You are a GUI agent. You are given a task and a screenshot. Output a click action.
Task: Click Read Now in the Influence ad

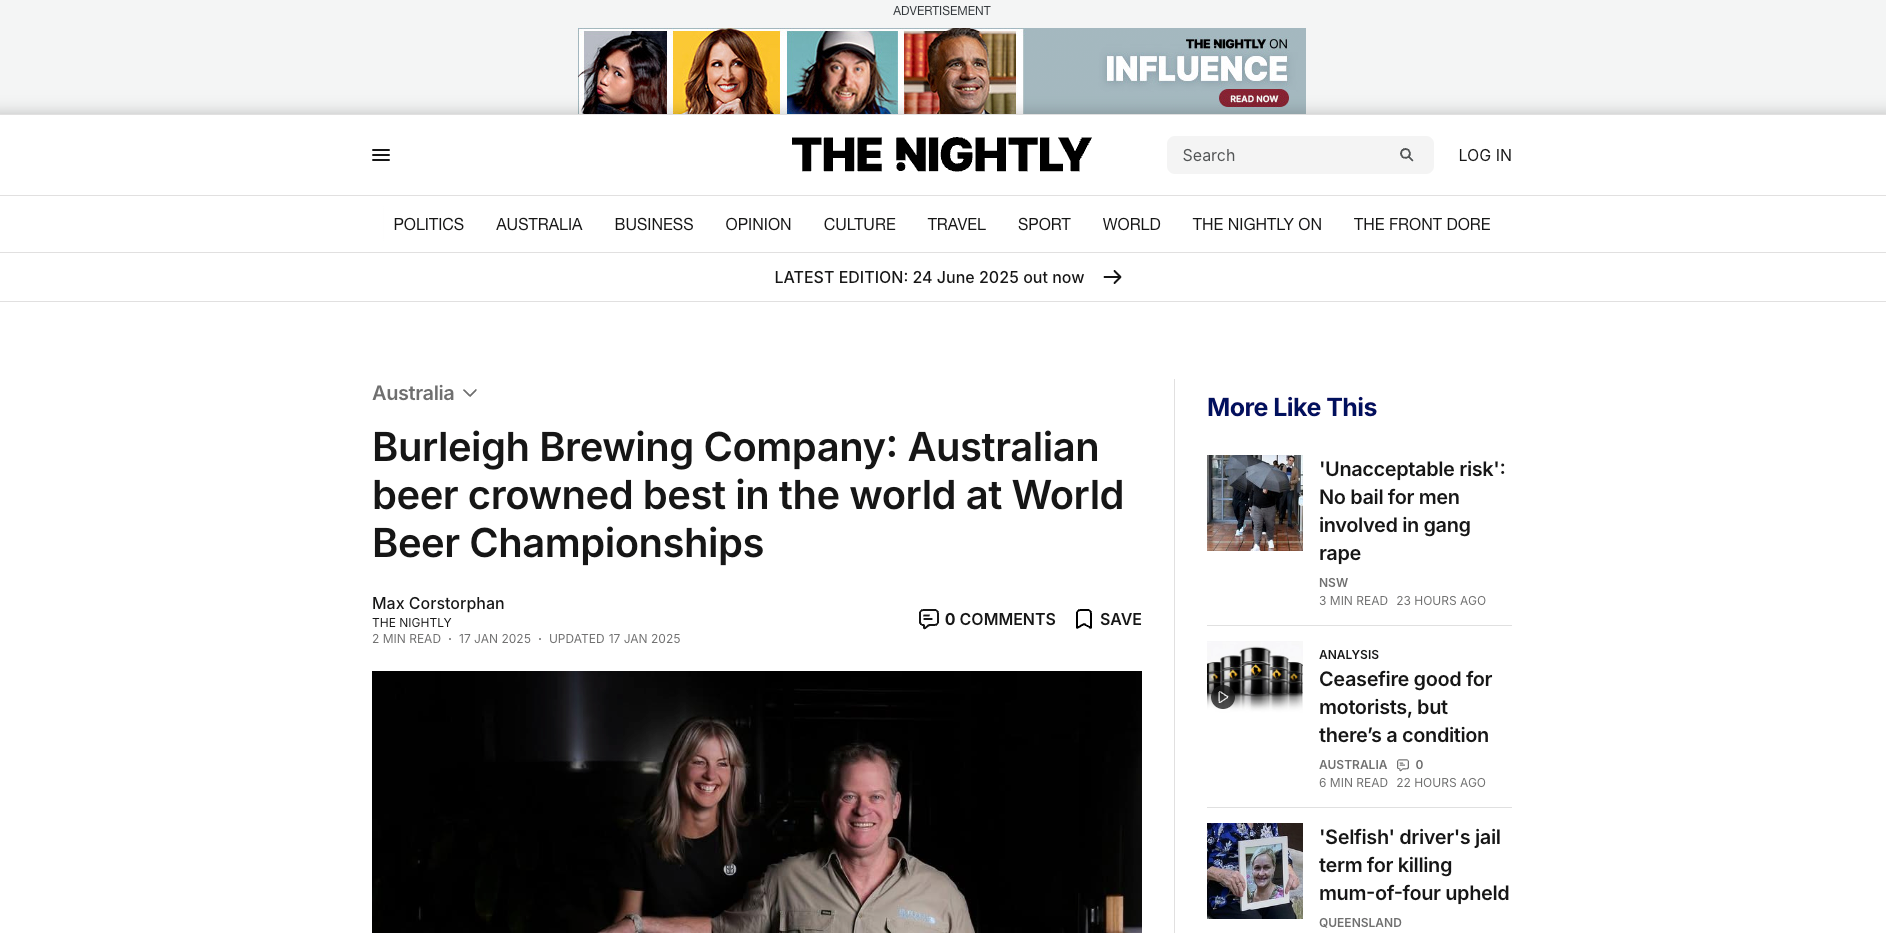[x=1253, y=98]
